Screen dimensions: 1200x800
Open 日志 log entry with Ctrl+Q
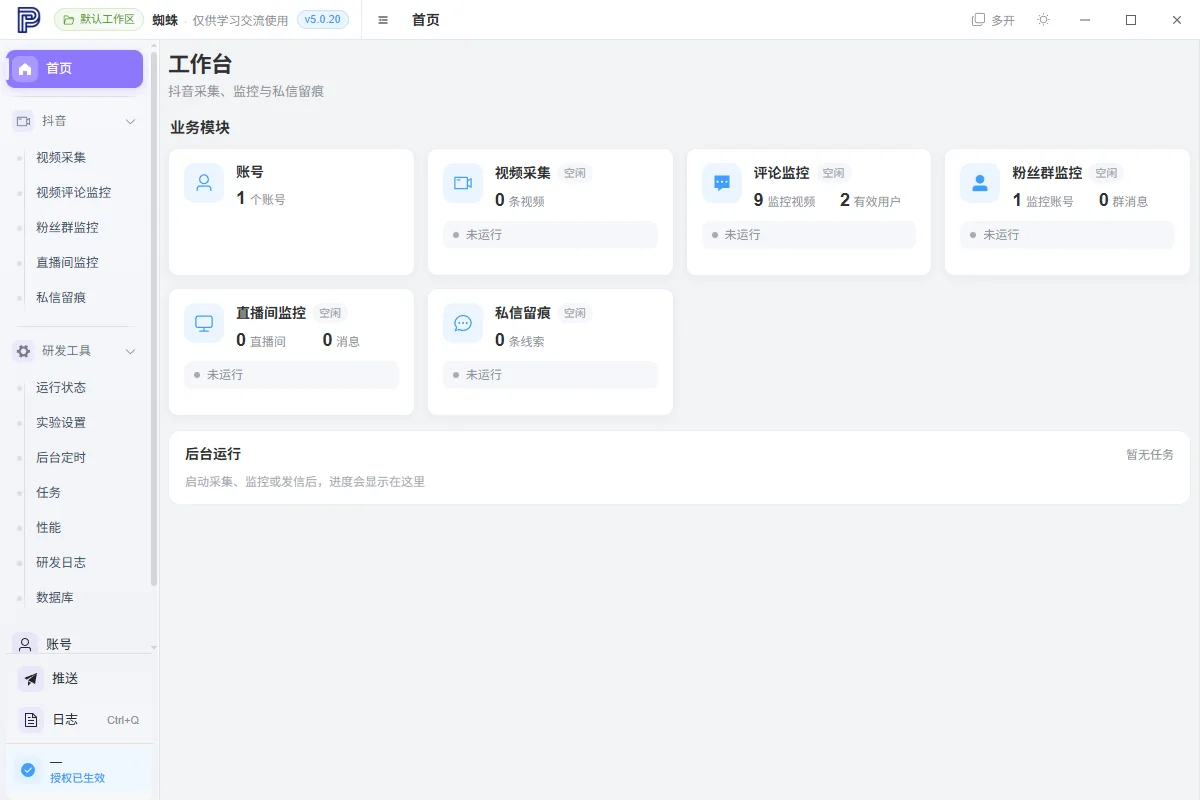[x=80, y=720]
